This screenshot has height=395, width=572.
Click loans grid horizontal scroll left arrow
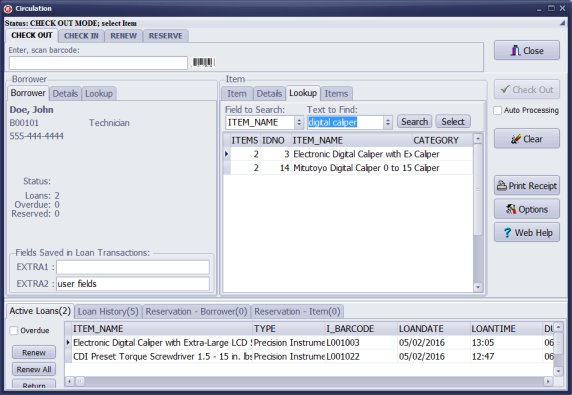(x=70, y=381)
